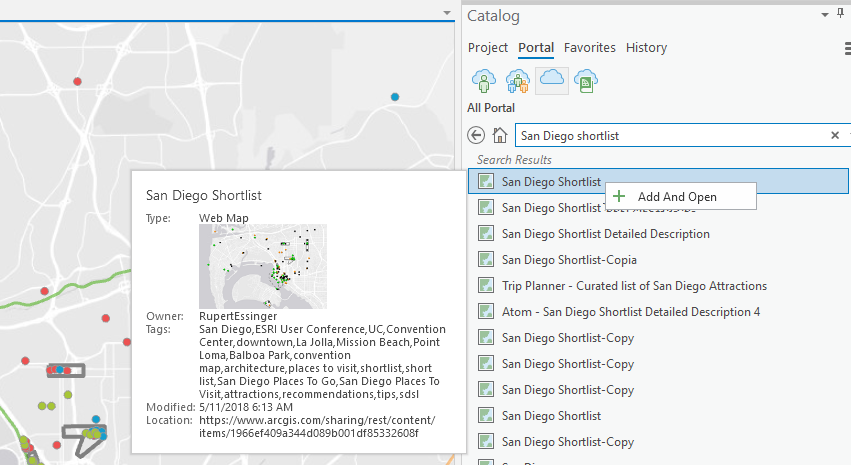Click the All Portal label

[x=491, y=107]
